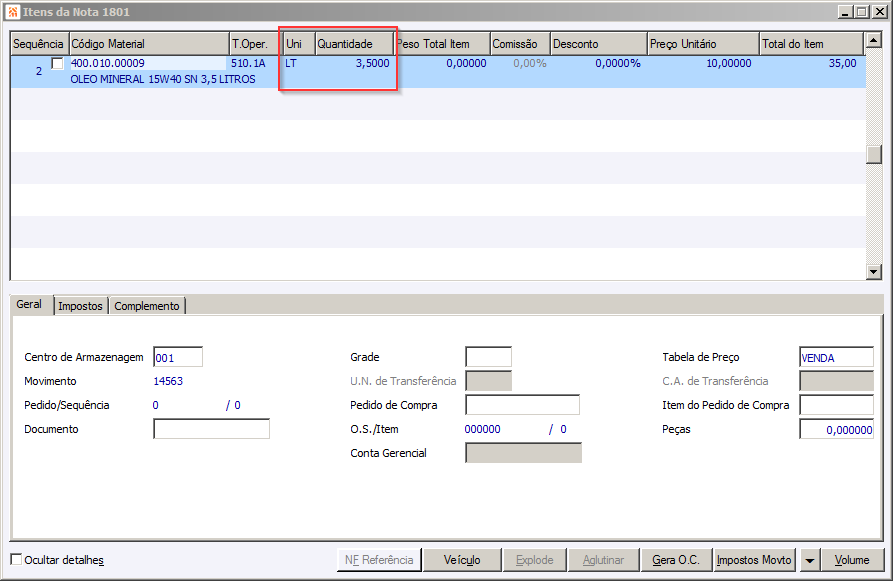893x581 pixels.
Task: Click the discount value 0,0000%
Action: (x=618, y=63)
